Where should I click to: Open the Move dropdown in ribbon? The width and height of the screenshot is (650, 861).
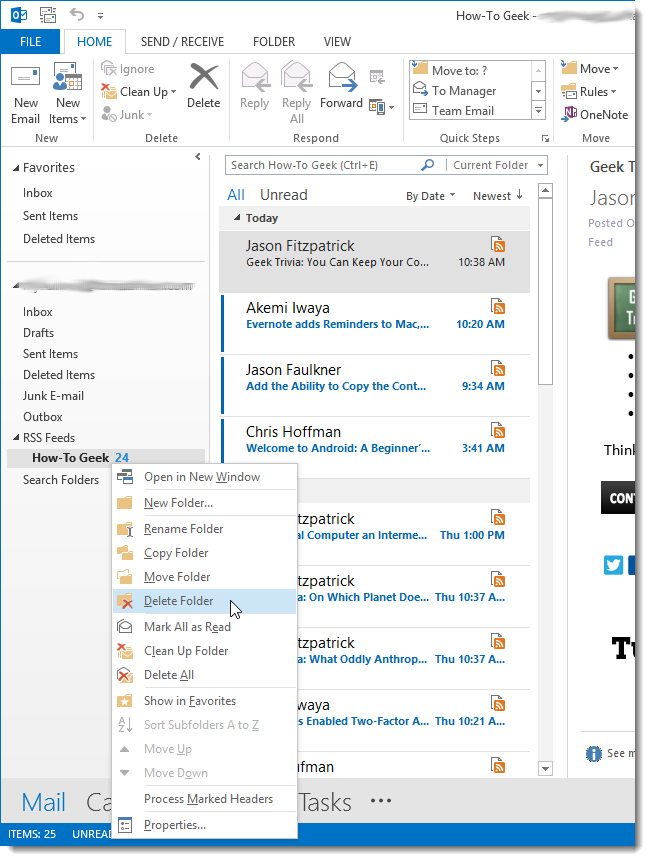pyautogui.click(x=615, y=69)
